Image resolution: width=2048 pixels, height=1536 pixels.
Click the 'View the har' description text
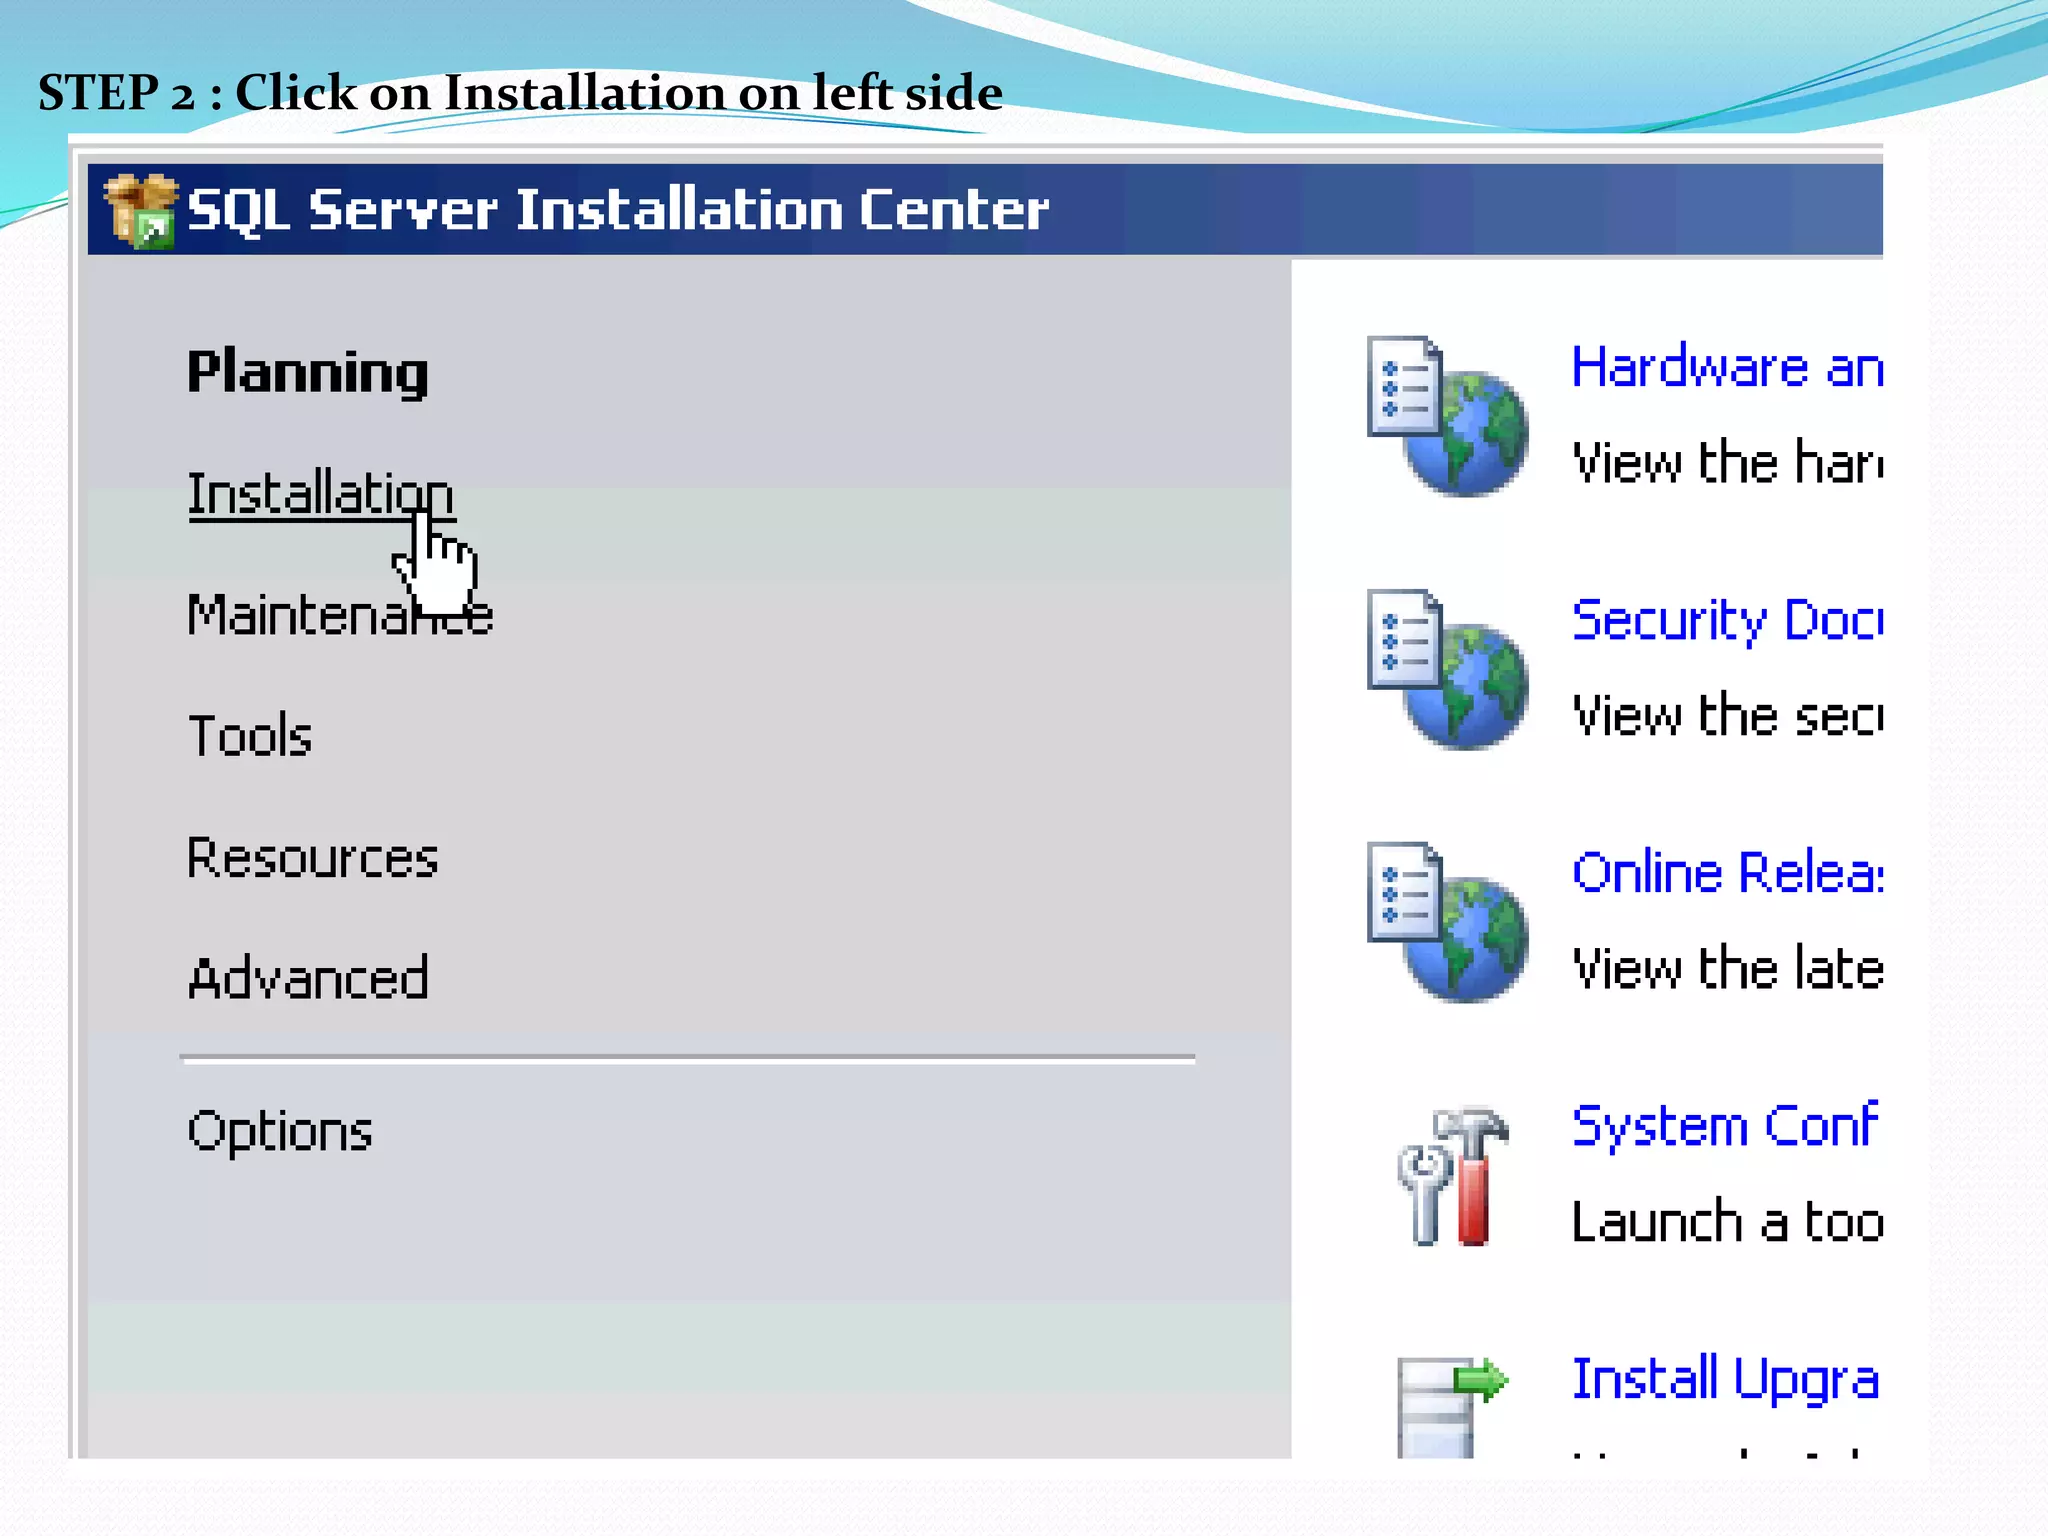tap(1727, 462)
